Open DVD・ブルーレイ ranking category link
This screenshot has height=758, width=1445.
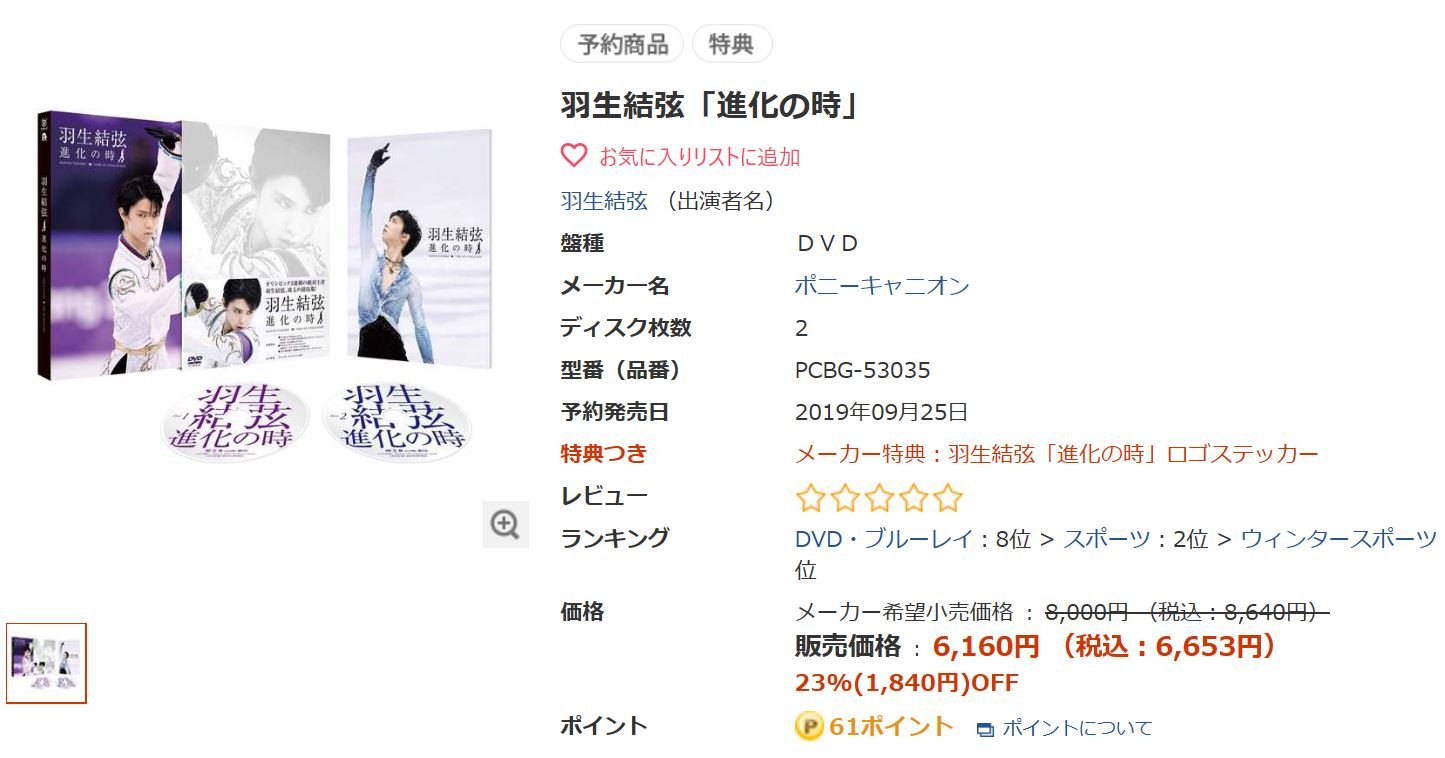point(884,539)
